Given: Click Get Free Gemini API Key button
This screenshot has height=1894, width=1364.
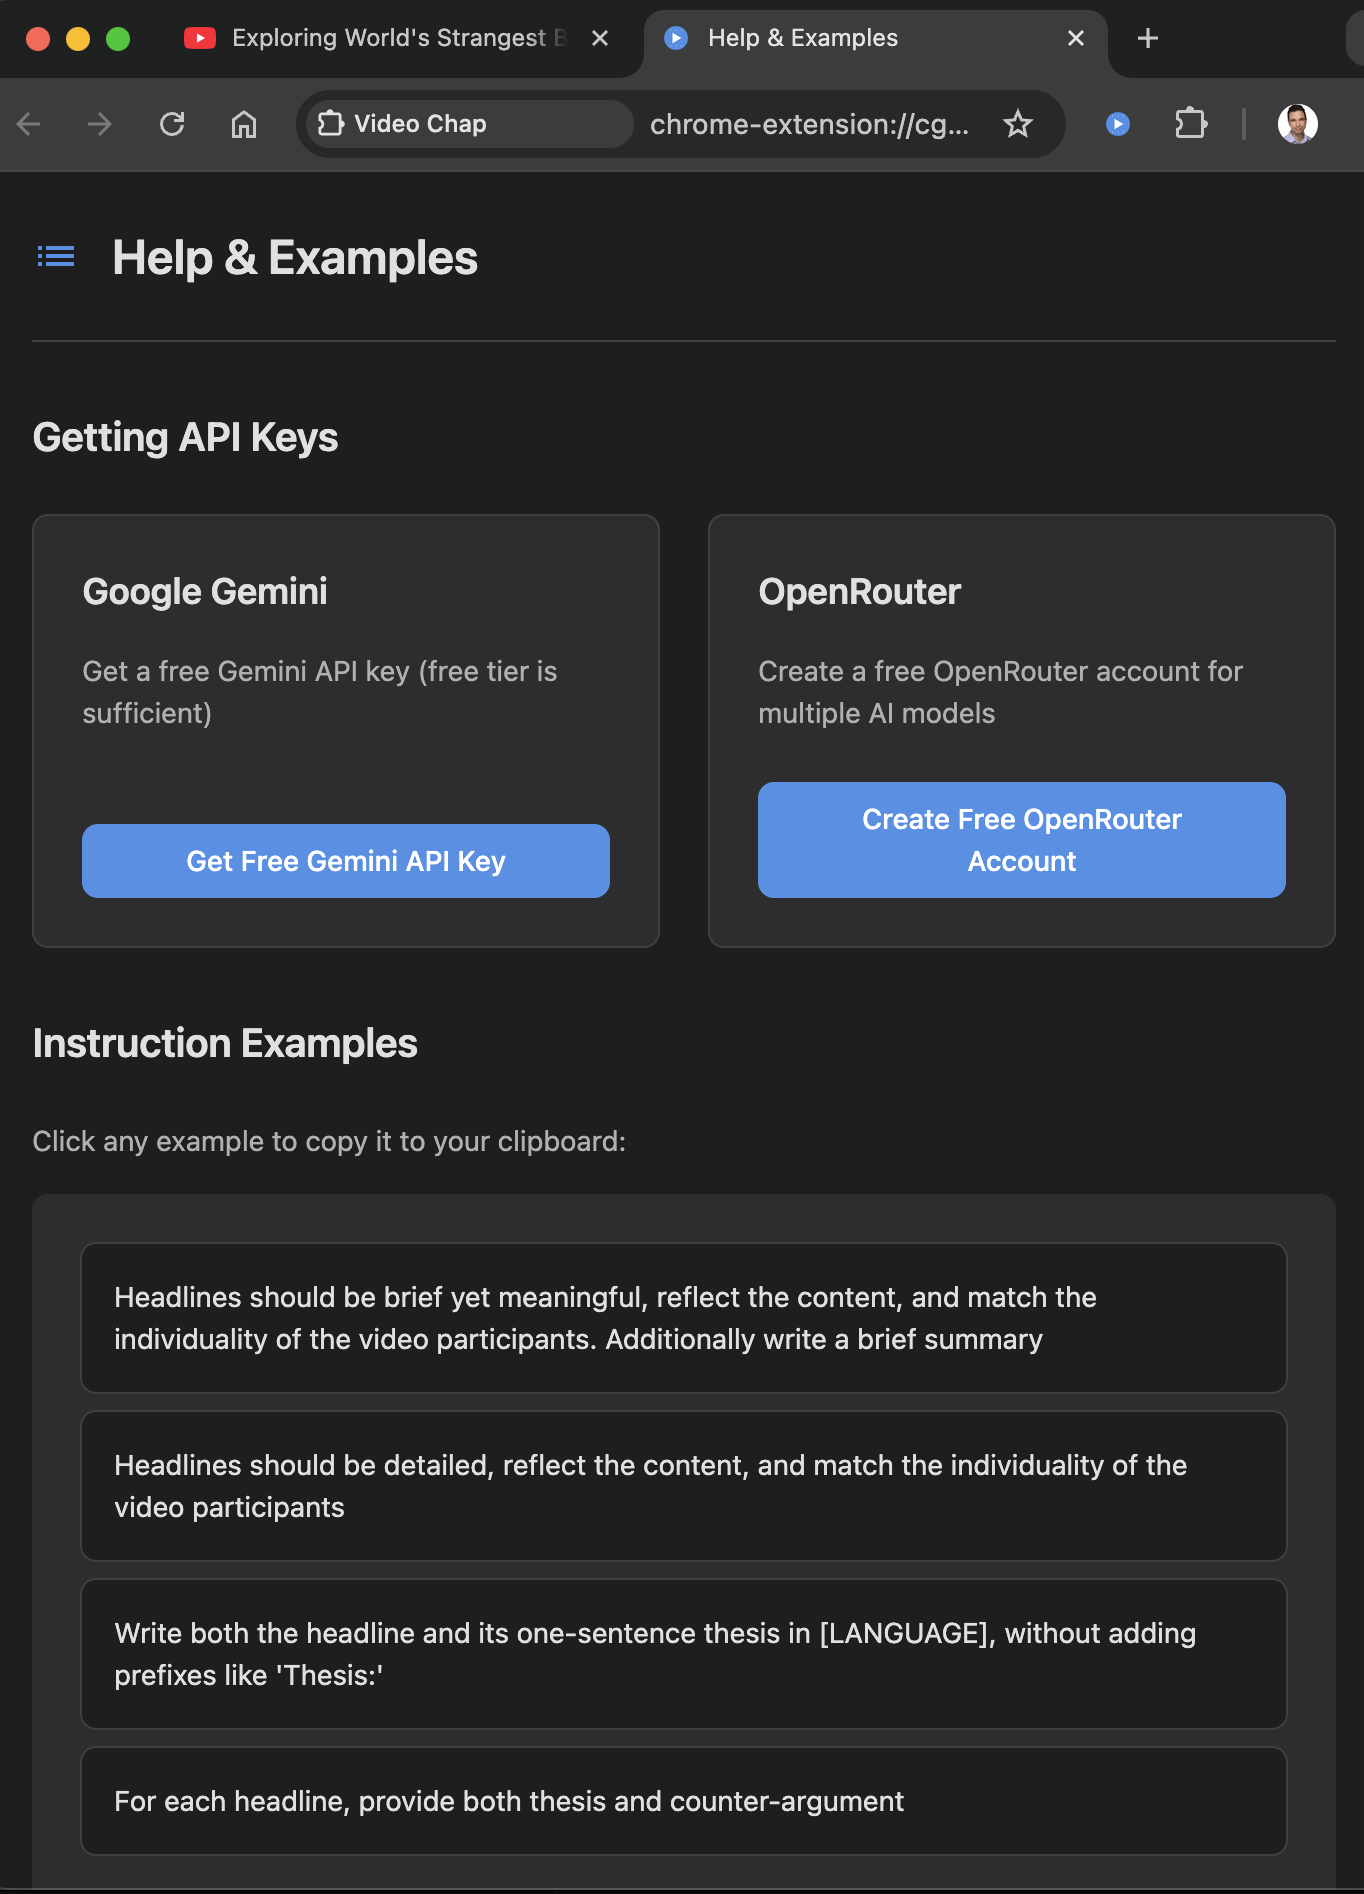Looking at the screenshot, I should pyautogui.click(x=346, y=861).
